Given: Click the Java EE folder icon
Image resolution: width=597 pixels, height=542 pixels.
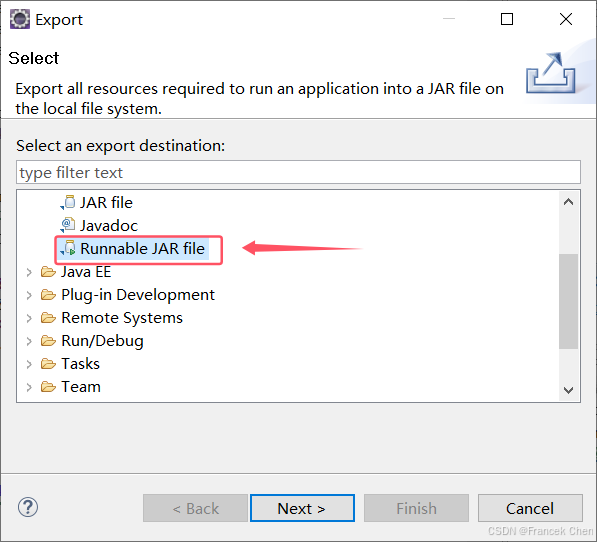Looking at the screenshot, I should click(x=48, y=272).
